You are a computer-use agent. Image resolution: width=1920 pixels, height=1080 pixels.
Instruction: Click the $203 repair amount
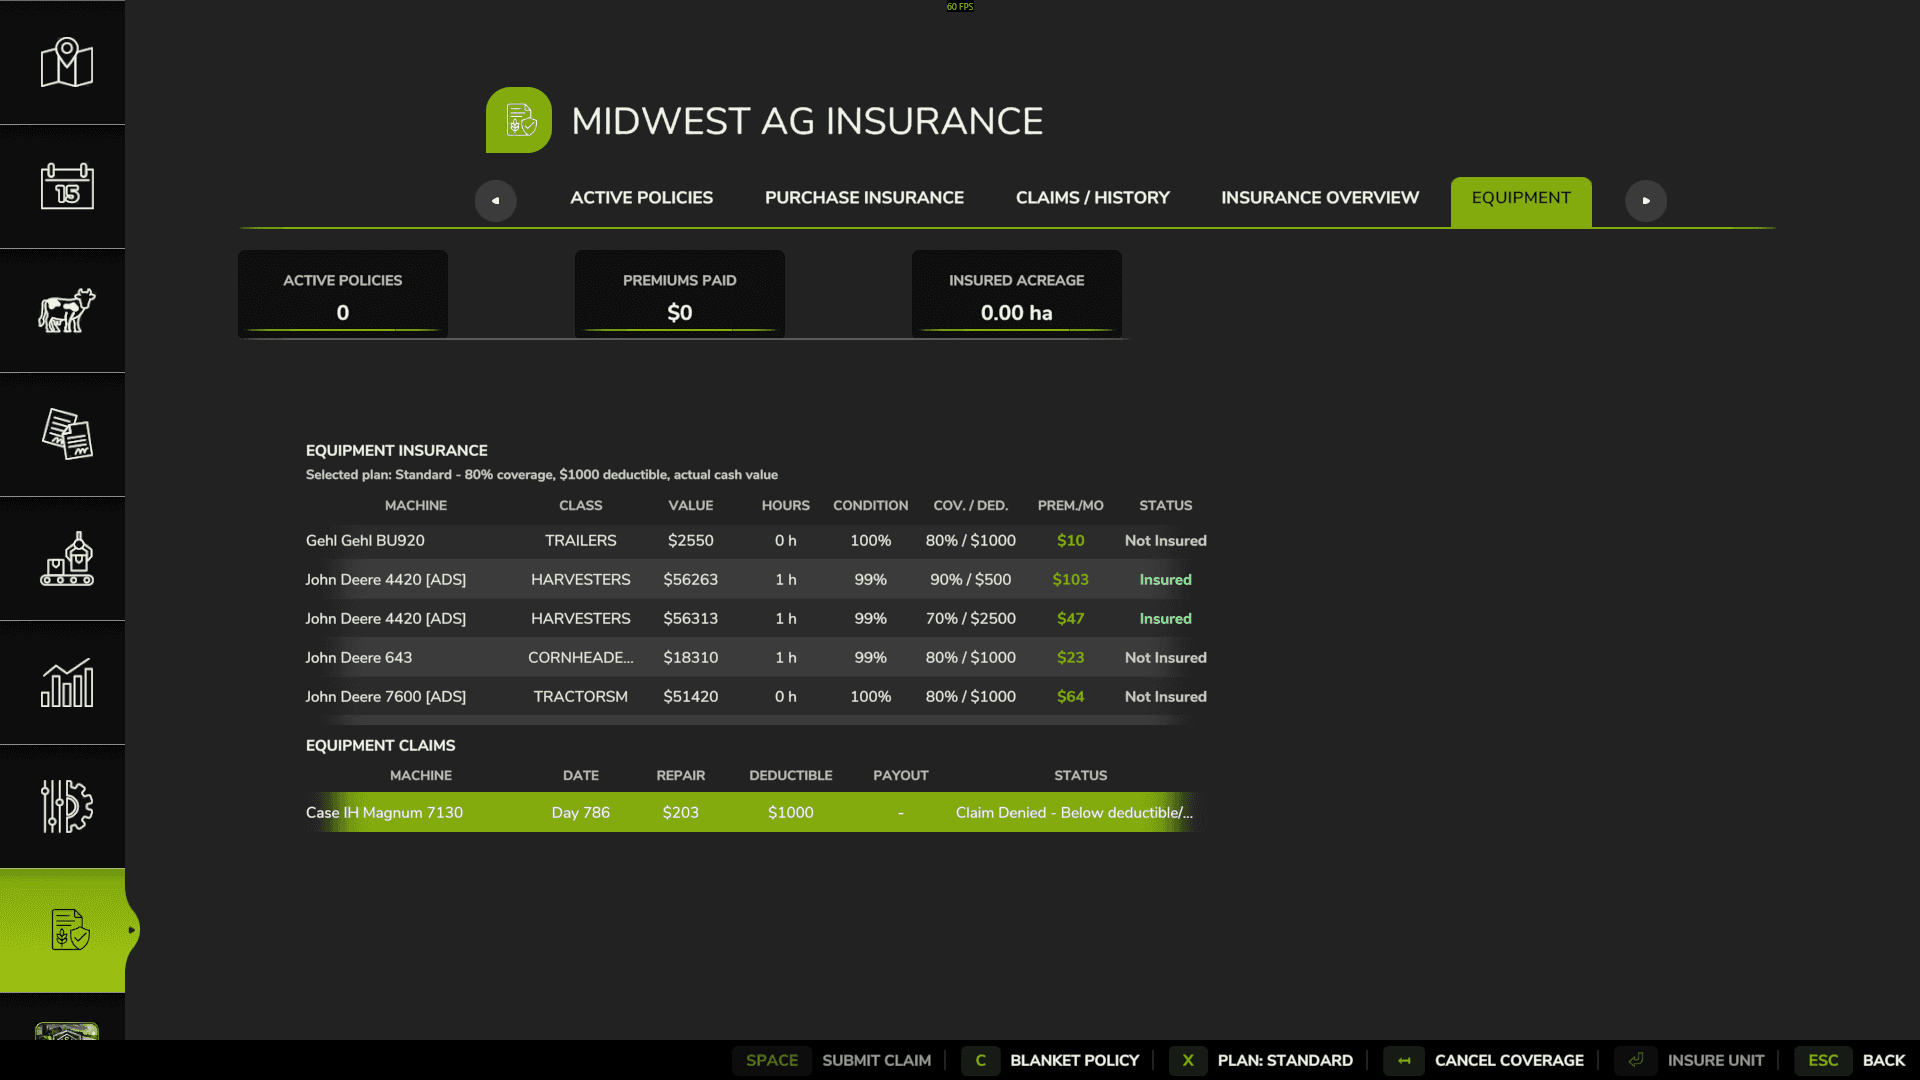point(680,812)
